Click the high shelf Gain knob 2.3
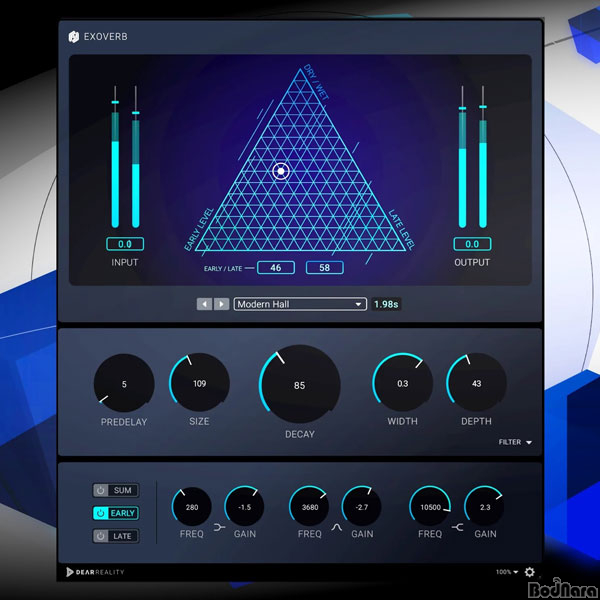 (484, 507)
